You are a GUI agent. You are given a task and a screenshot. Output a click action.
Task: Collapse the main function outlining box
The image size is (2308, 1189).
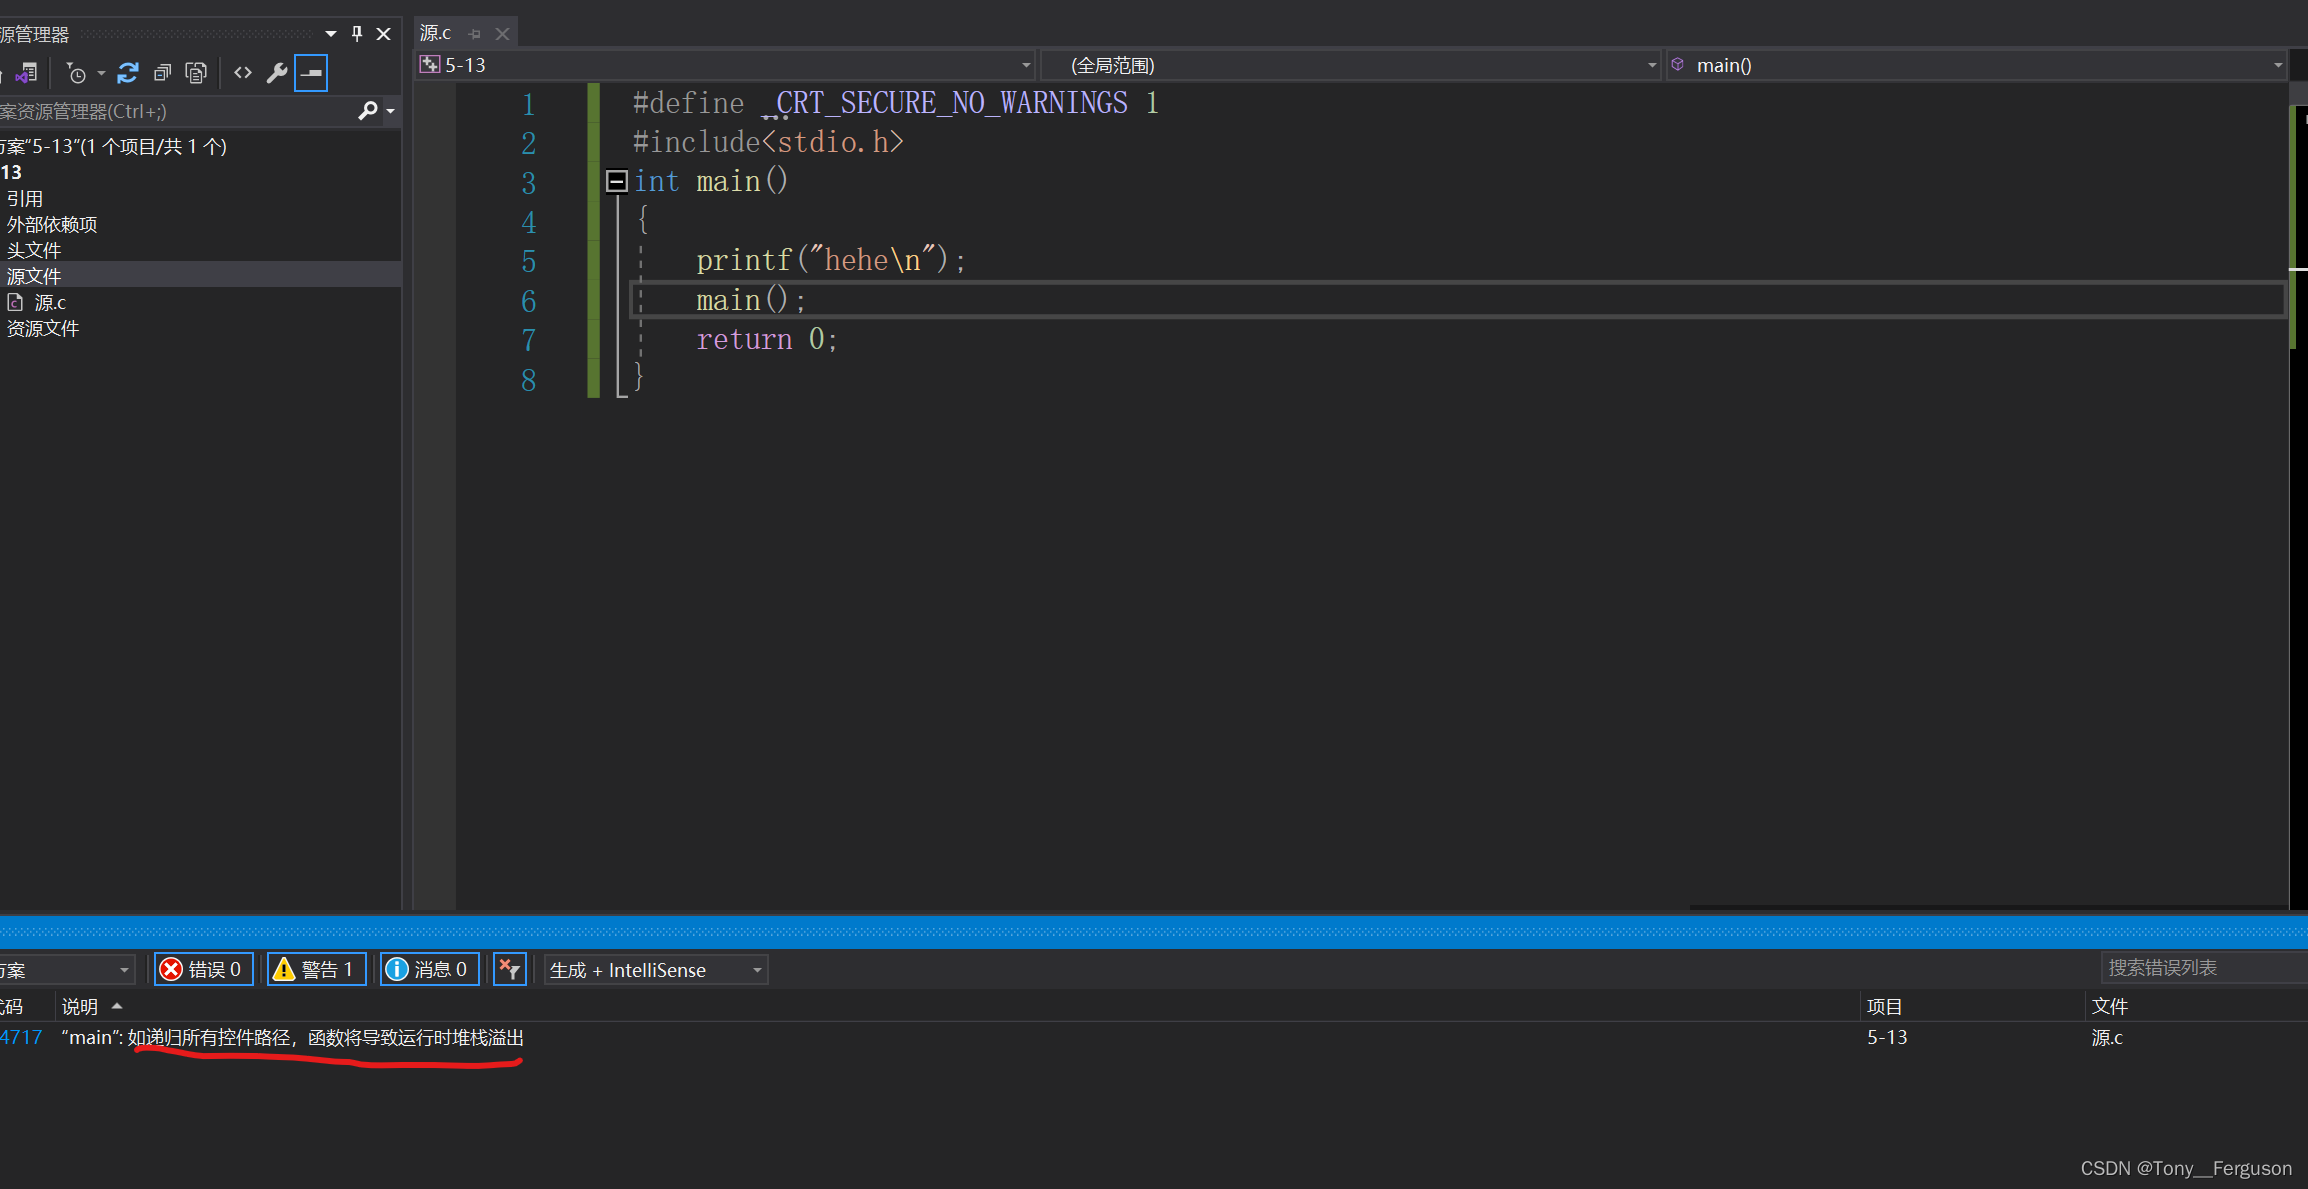(x=616, y=181)
